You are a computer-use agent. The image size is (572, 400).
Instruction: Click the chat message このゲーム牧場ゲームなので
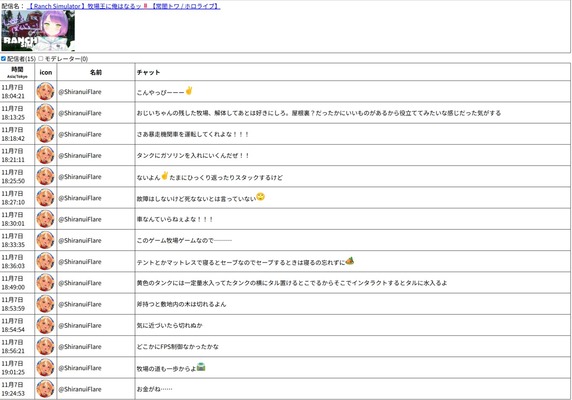coord(184,240)
